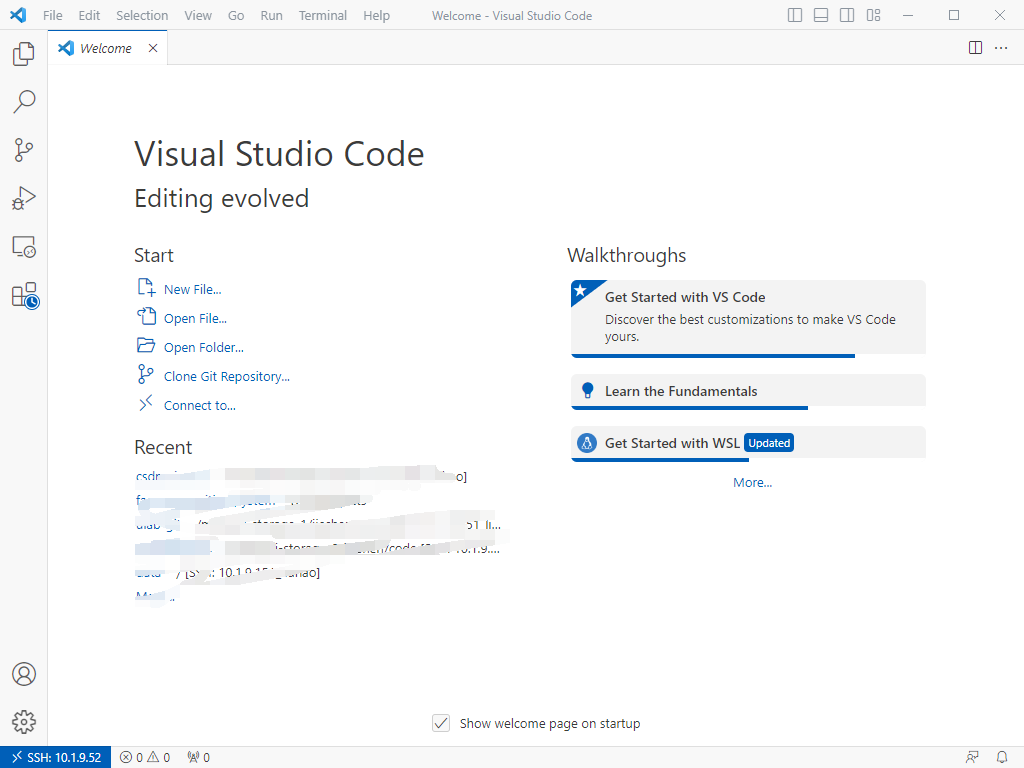Open Customize Layout icon
This screenshot has width=1024, height=768.
(x=873, y=15)
